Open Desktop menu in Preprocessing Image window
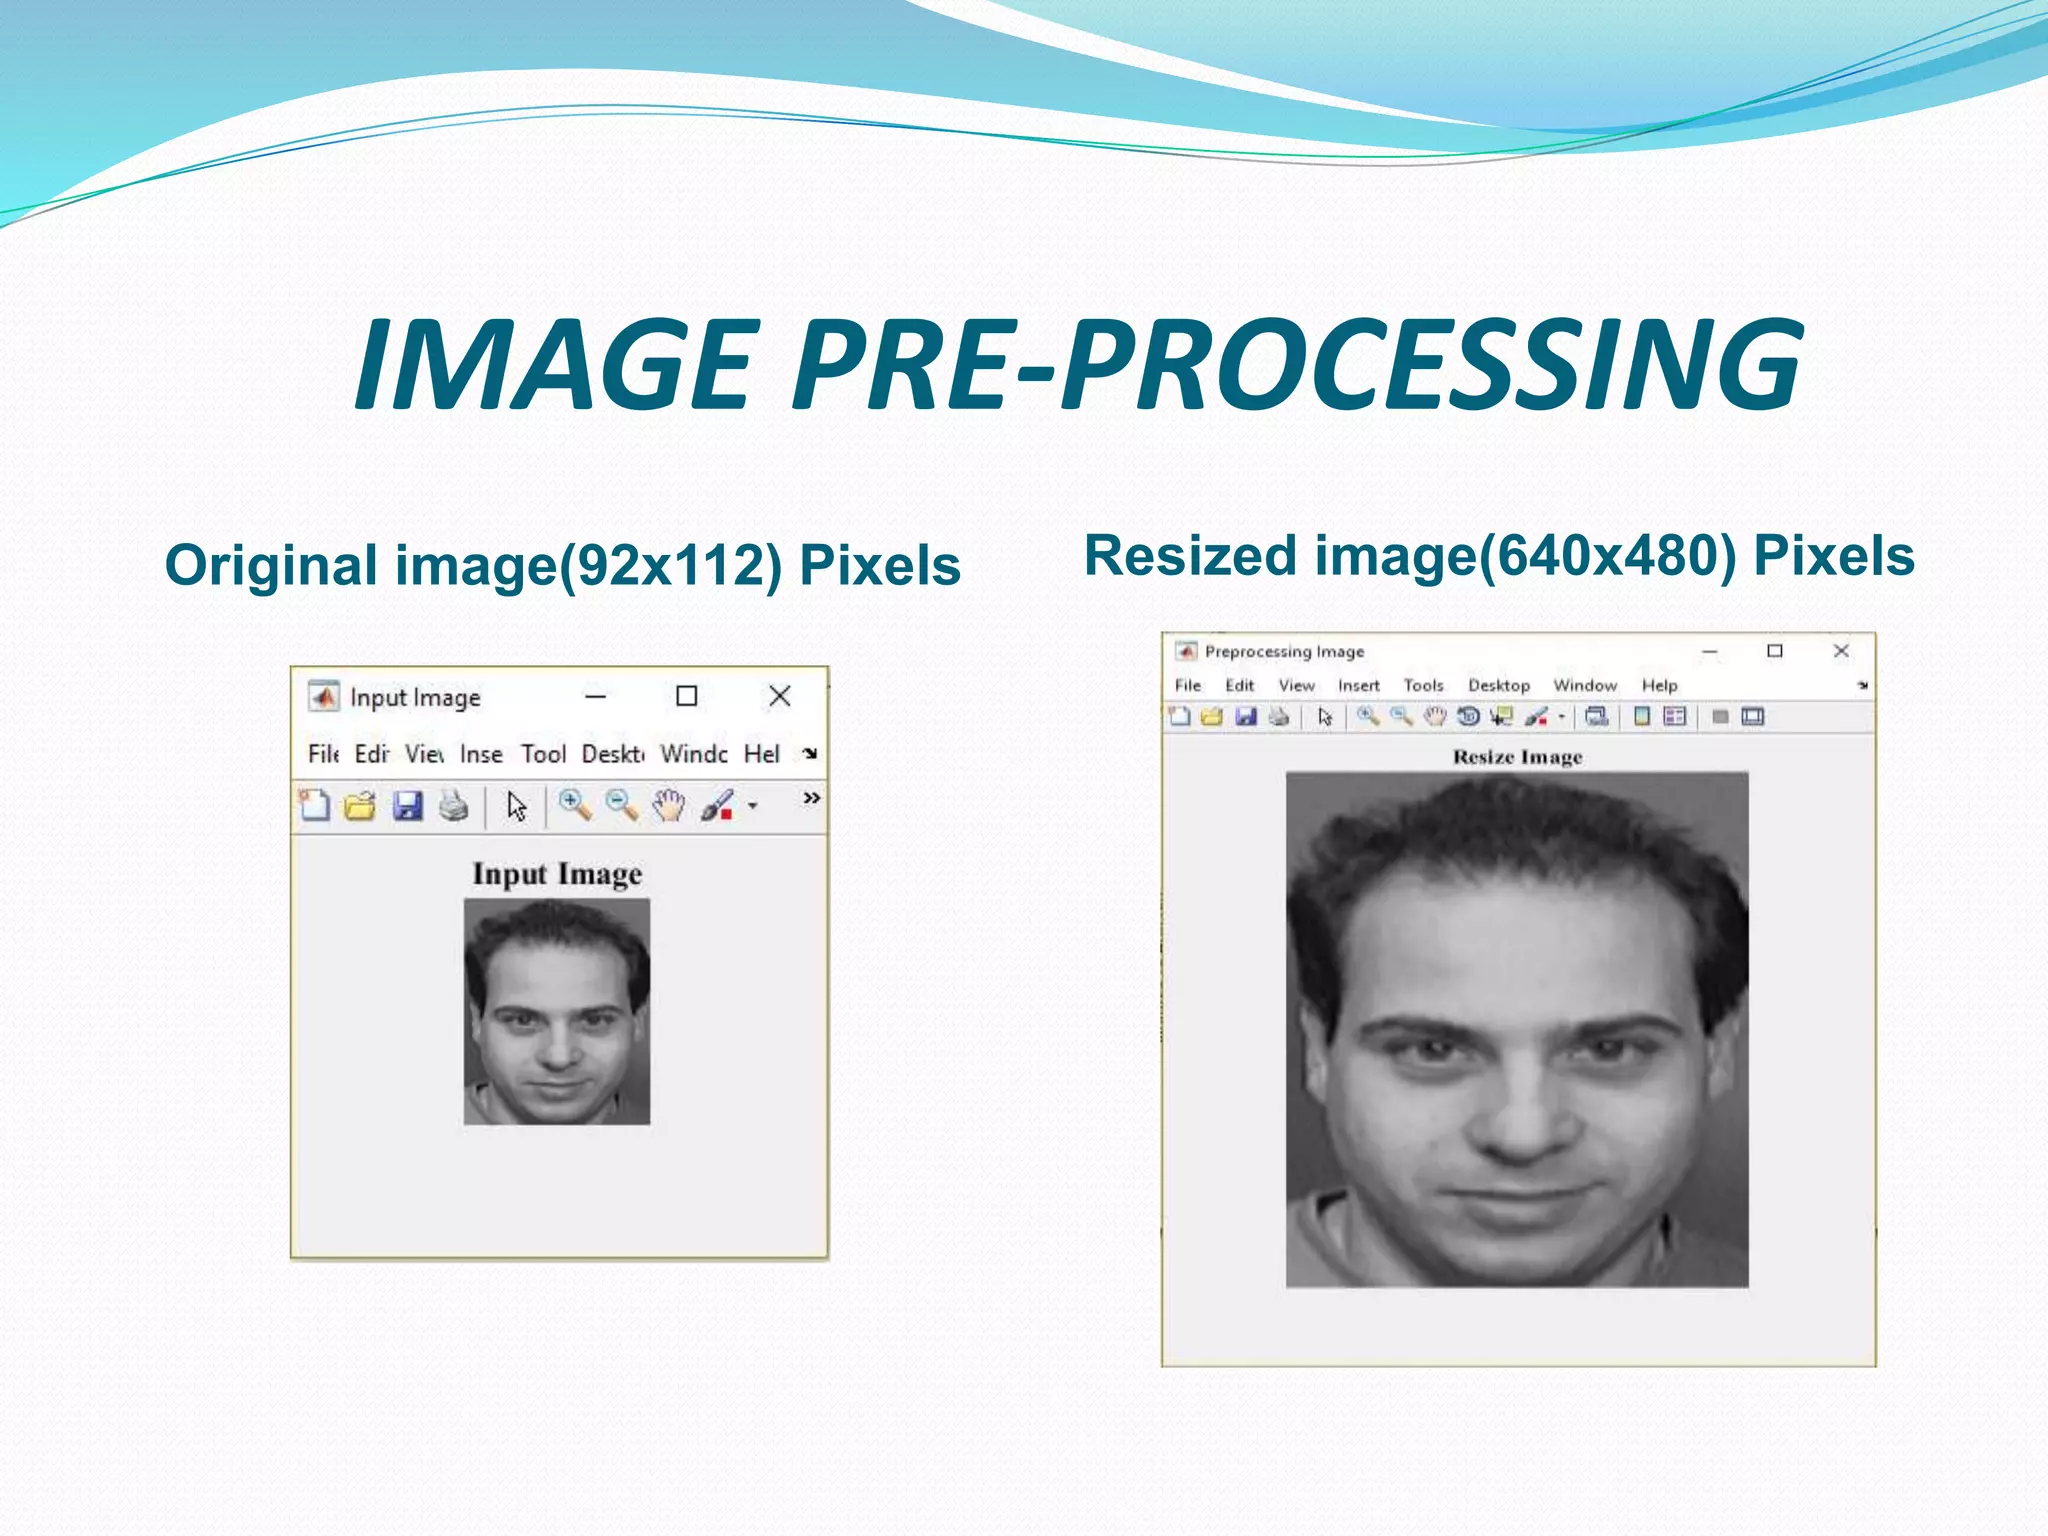This screenshot has height=1536, width=2048. (x=1499, y=685)
